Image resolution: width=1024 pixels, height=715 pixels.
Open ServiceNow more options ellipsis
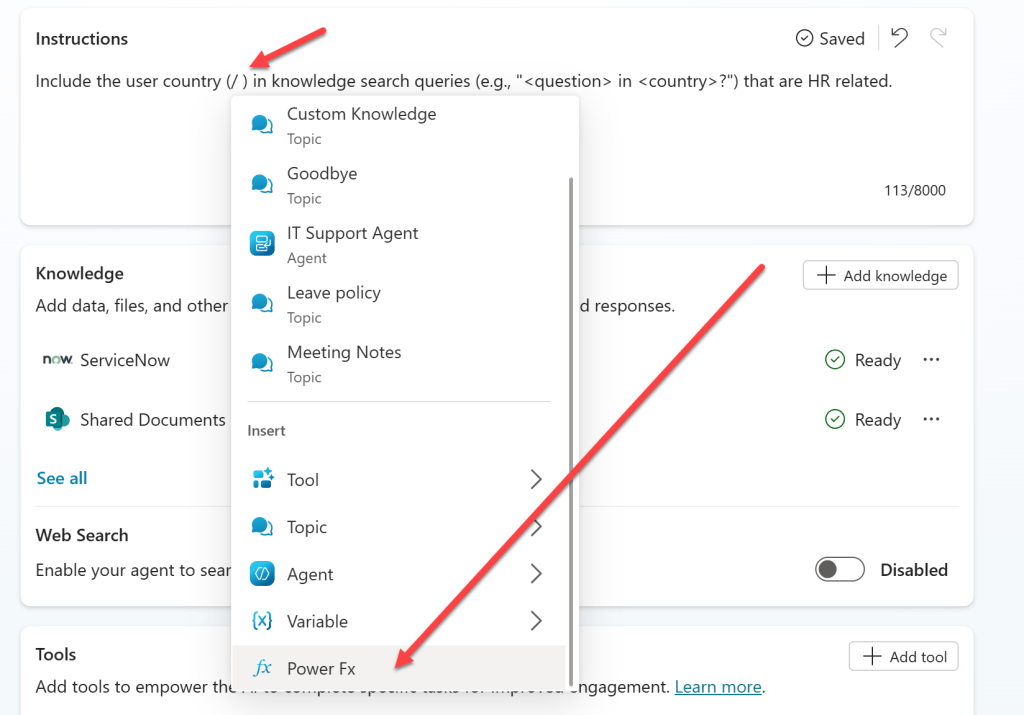(x=931, y=360)
